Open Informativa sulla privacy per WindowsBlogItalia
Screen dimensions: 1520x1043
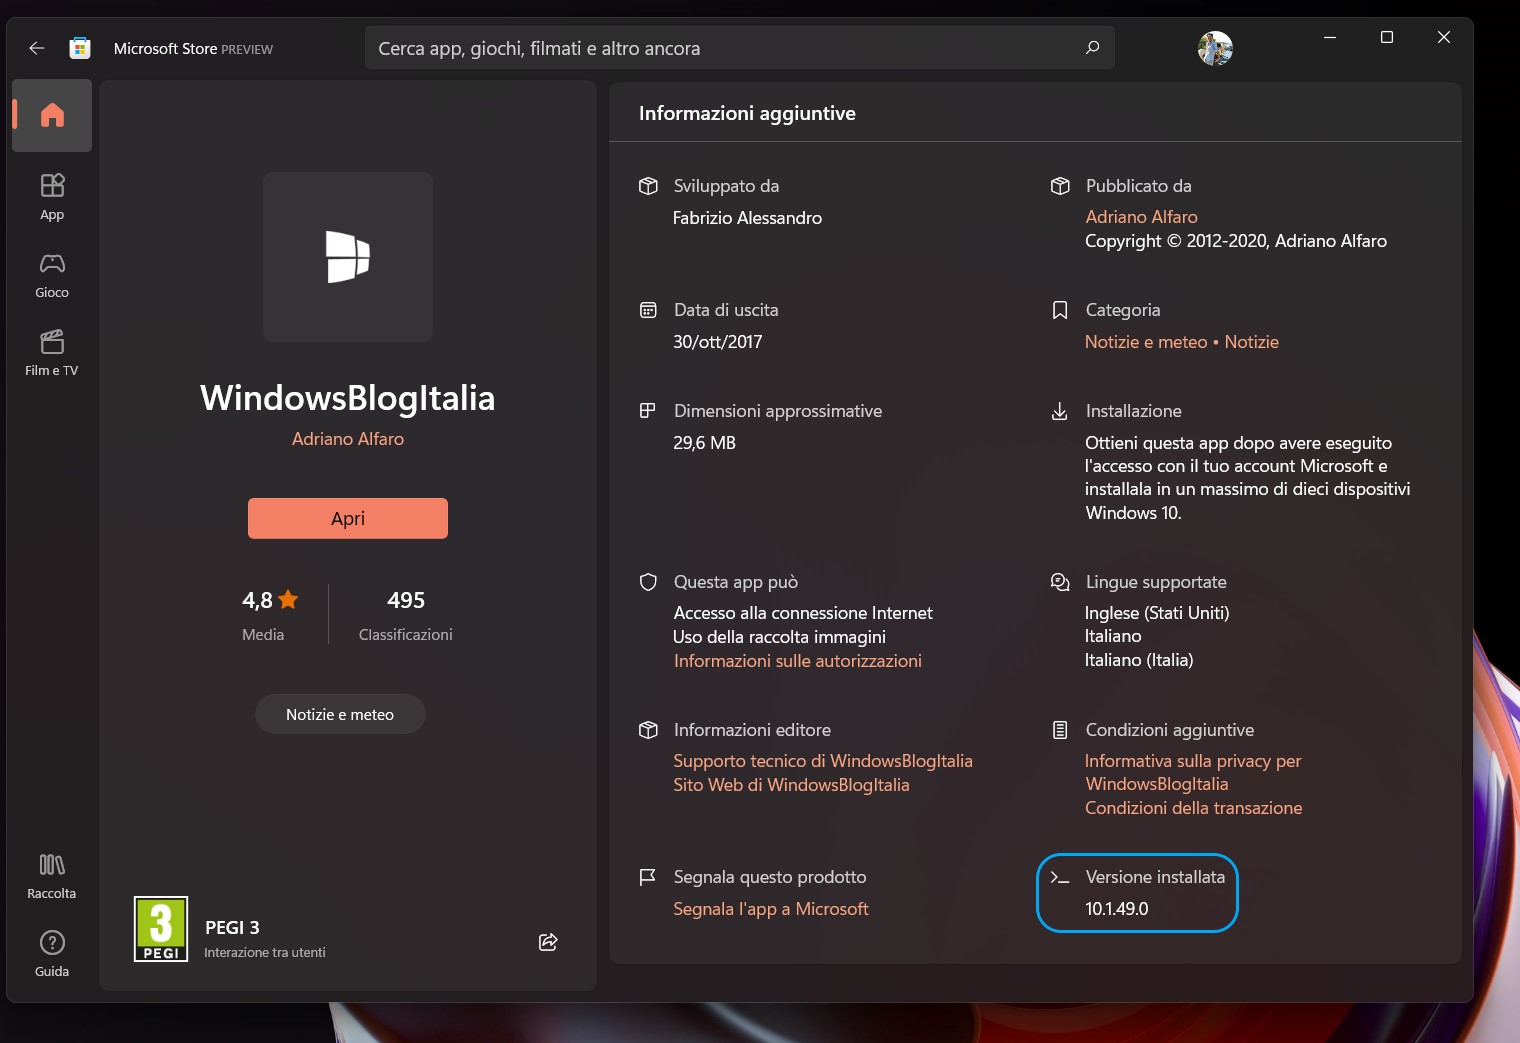click(1193, 772)
